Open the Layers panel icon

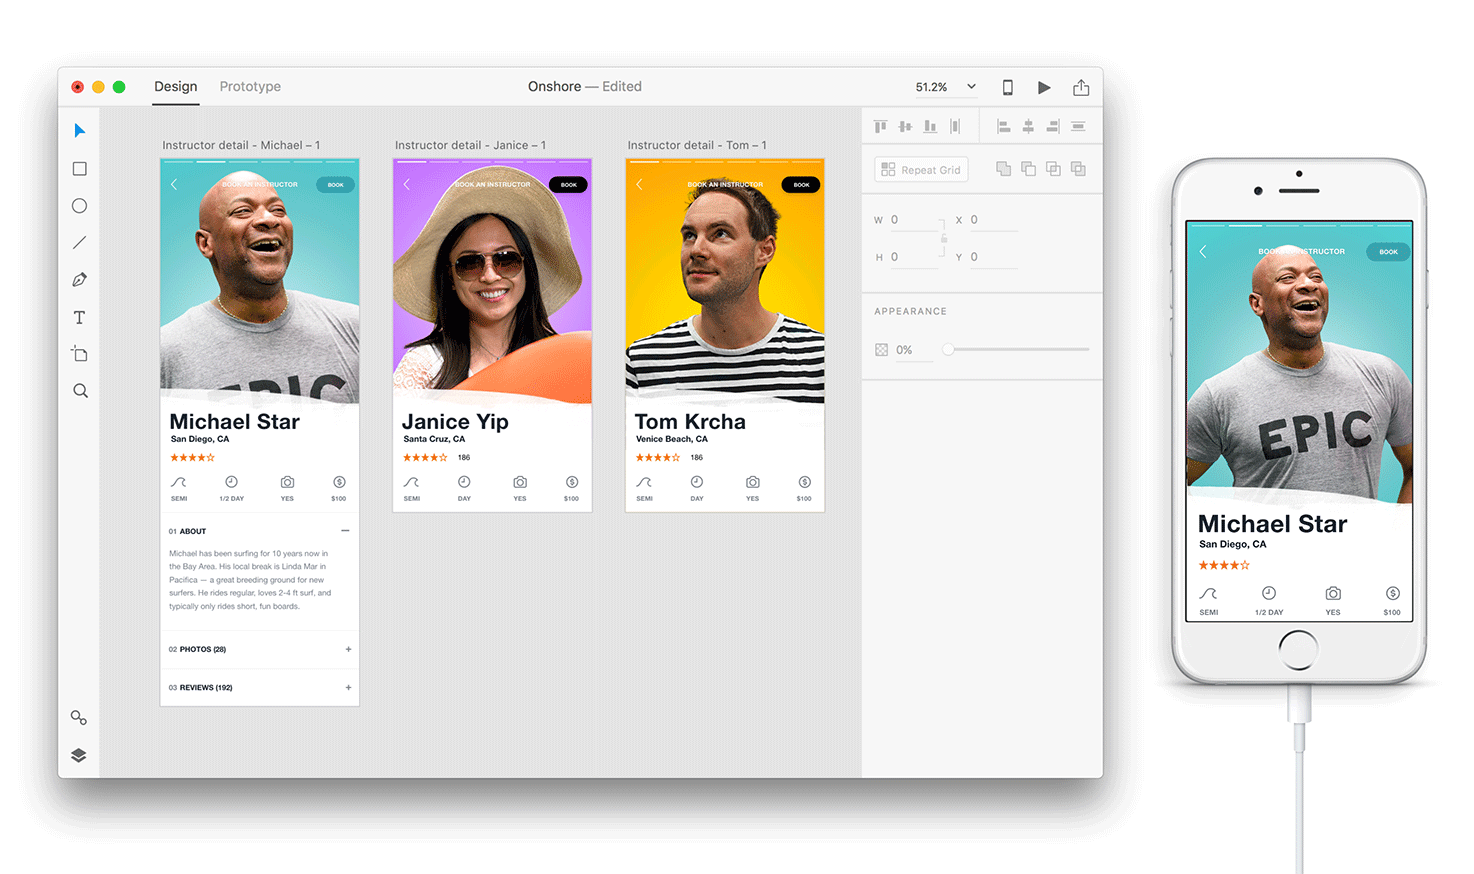79,755
